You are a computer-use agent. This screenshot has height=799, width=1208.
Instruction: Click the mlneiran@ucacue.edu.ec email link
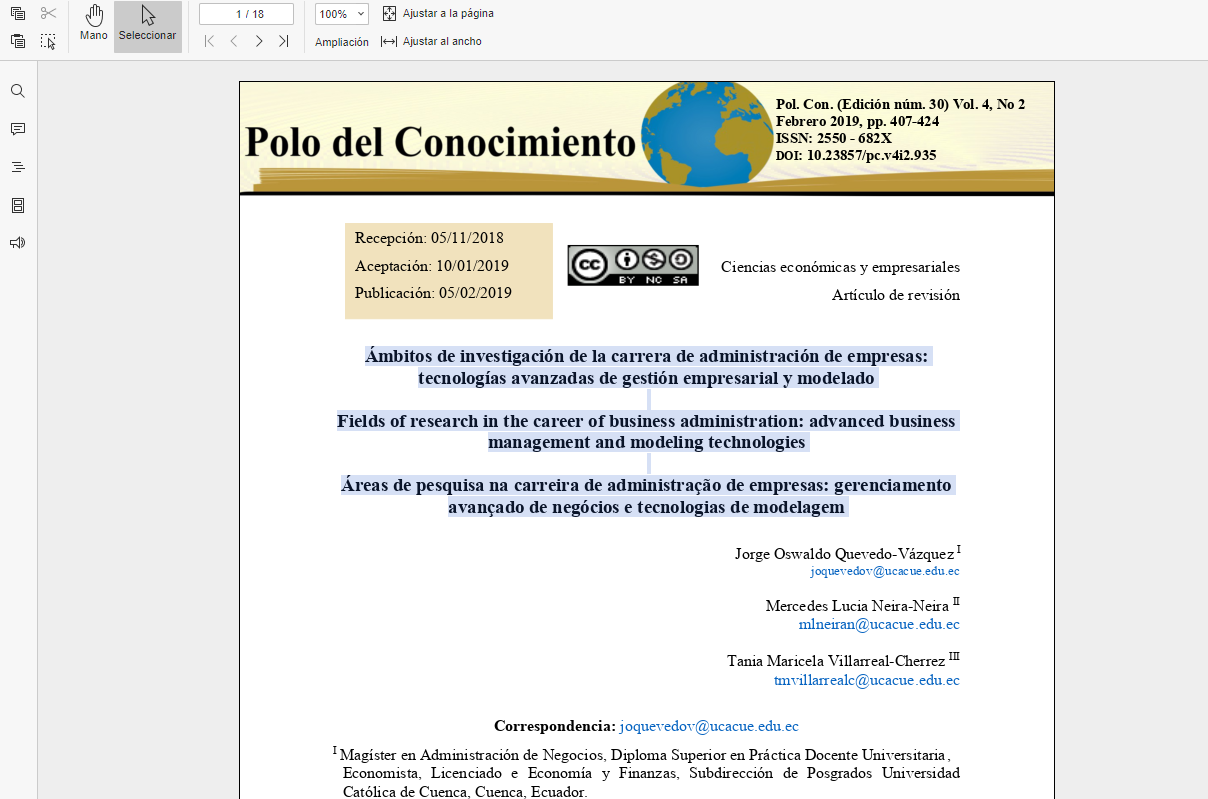(x=879, y=624)
